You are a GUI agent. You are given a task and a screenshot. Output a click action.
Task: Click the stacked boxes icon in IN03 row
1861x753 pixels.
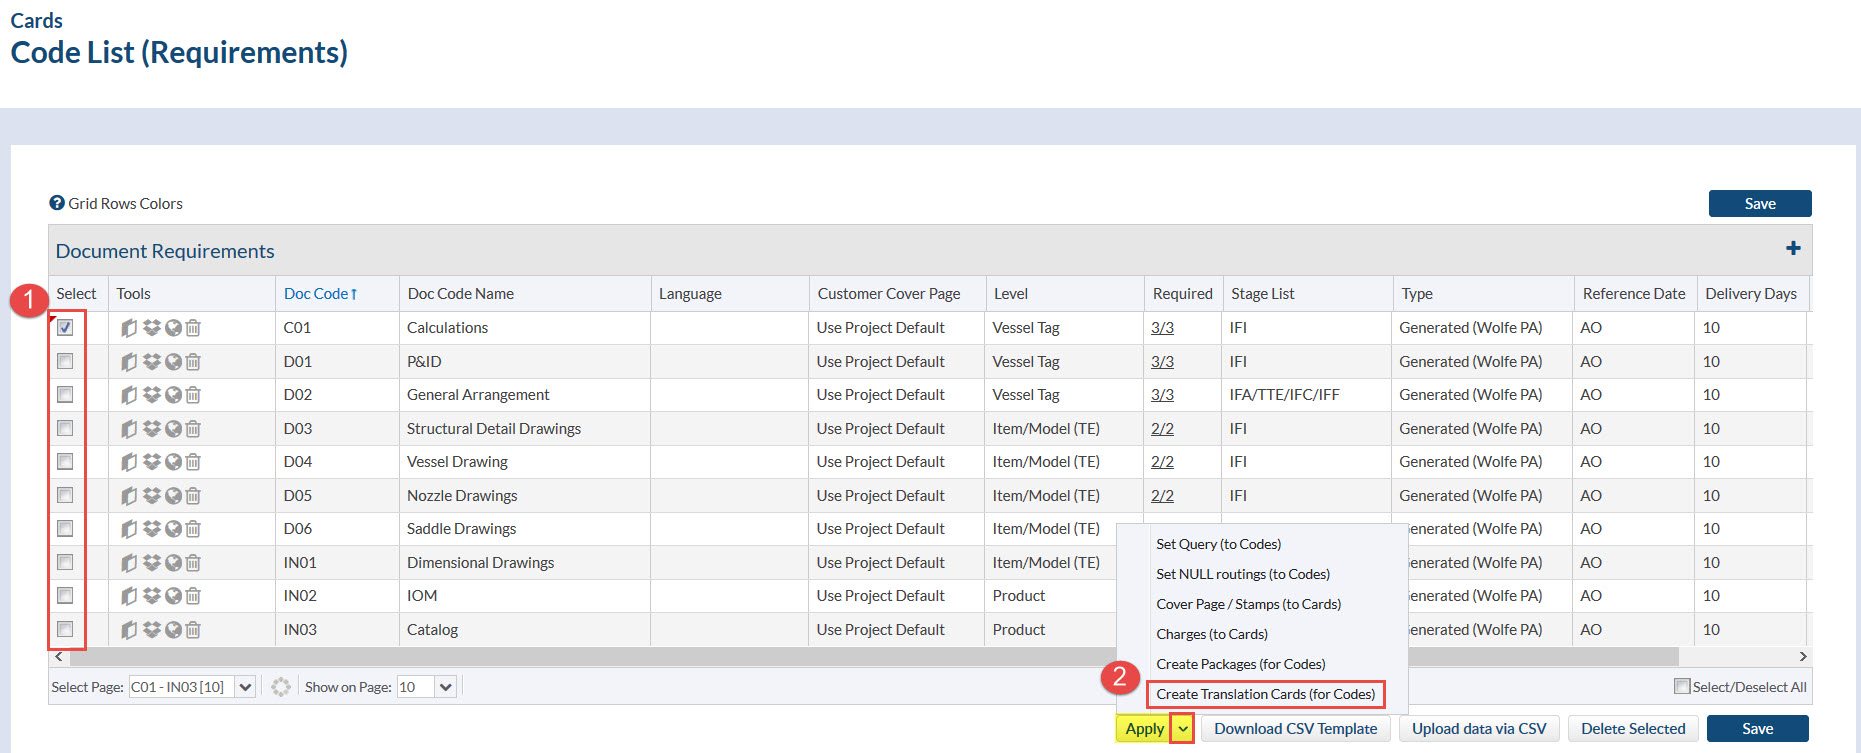tap(151, 630)
